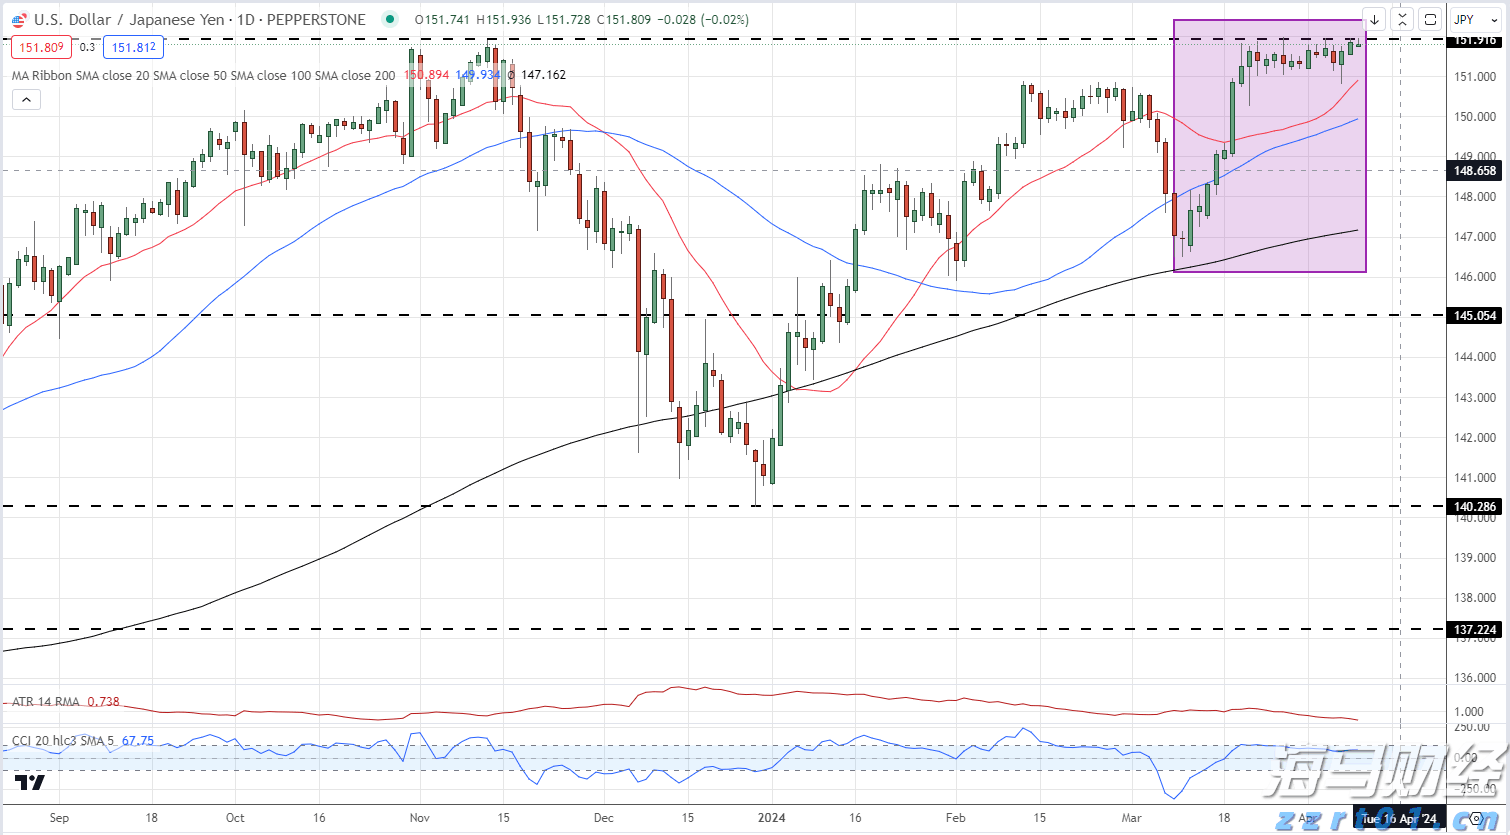
Task: Click the green market status dot
Action: pos(390,20)
